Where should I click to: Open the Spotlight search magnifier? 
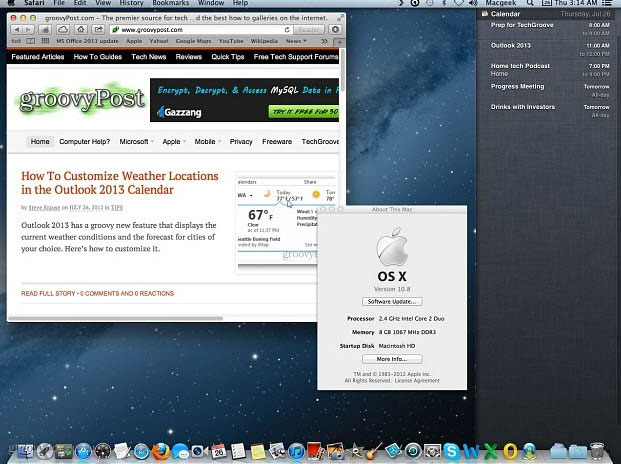pos(530,3)
